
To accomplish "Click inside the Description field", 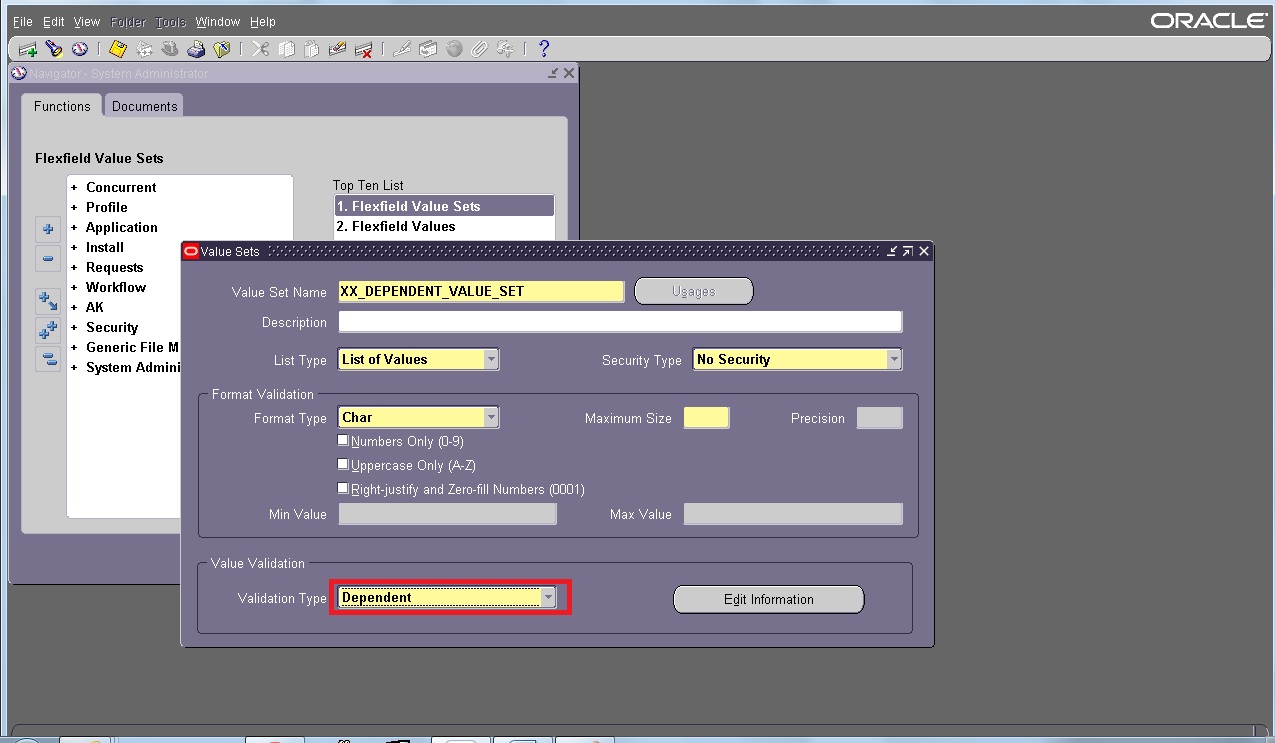I will [618, 322].
